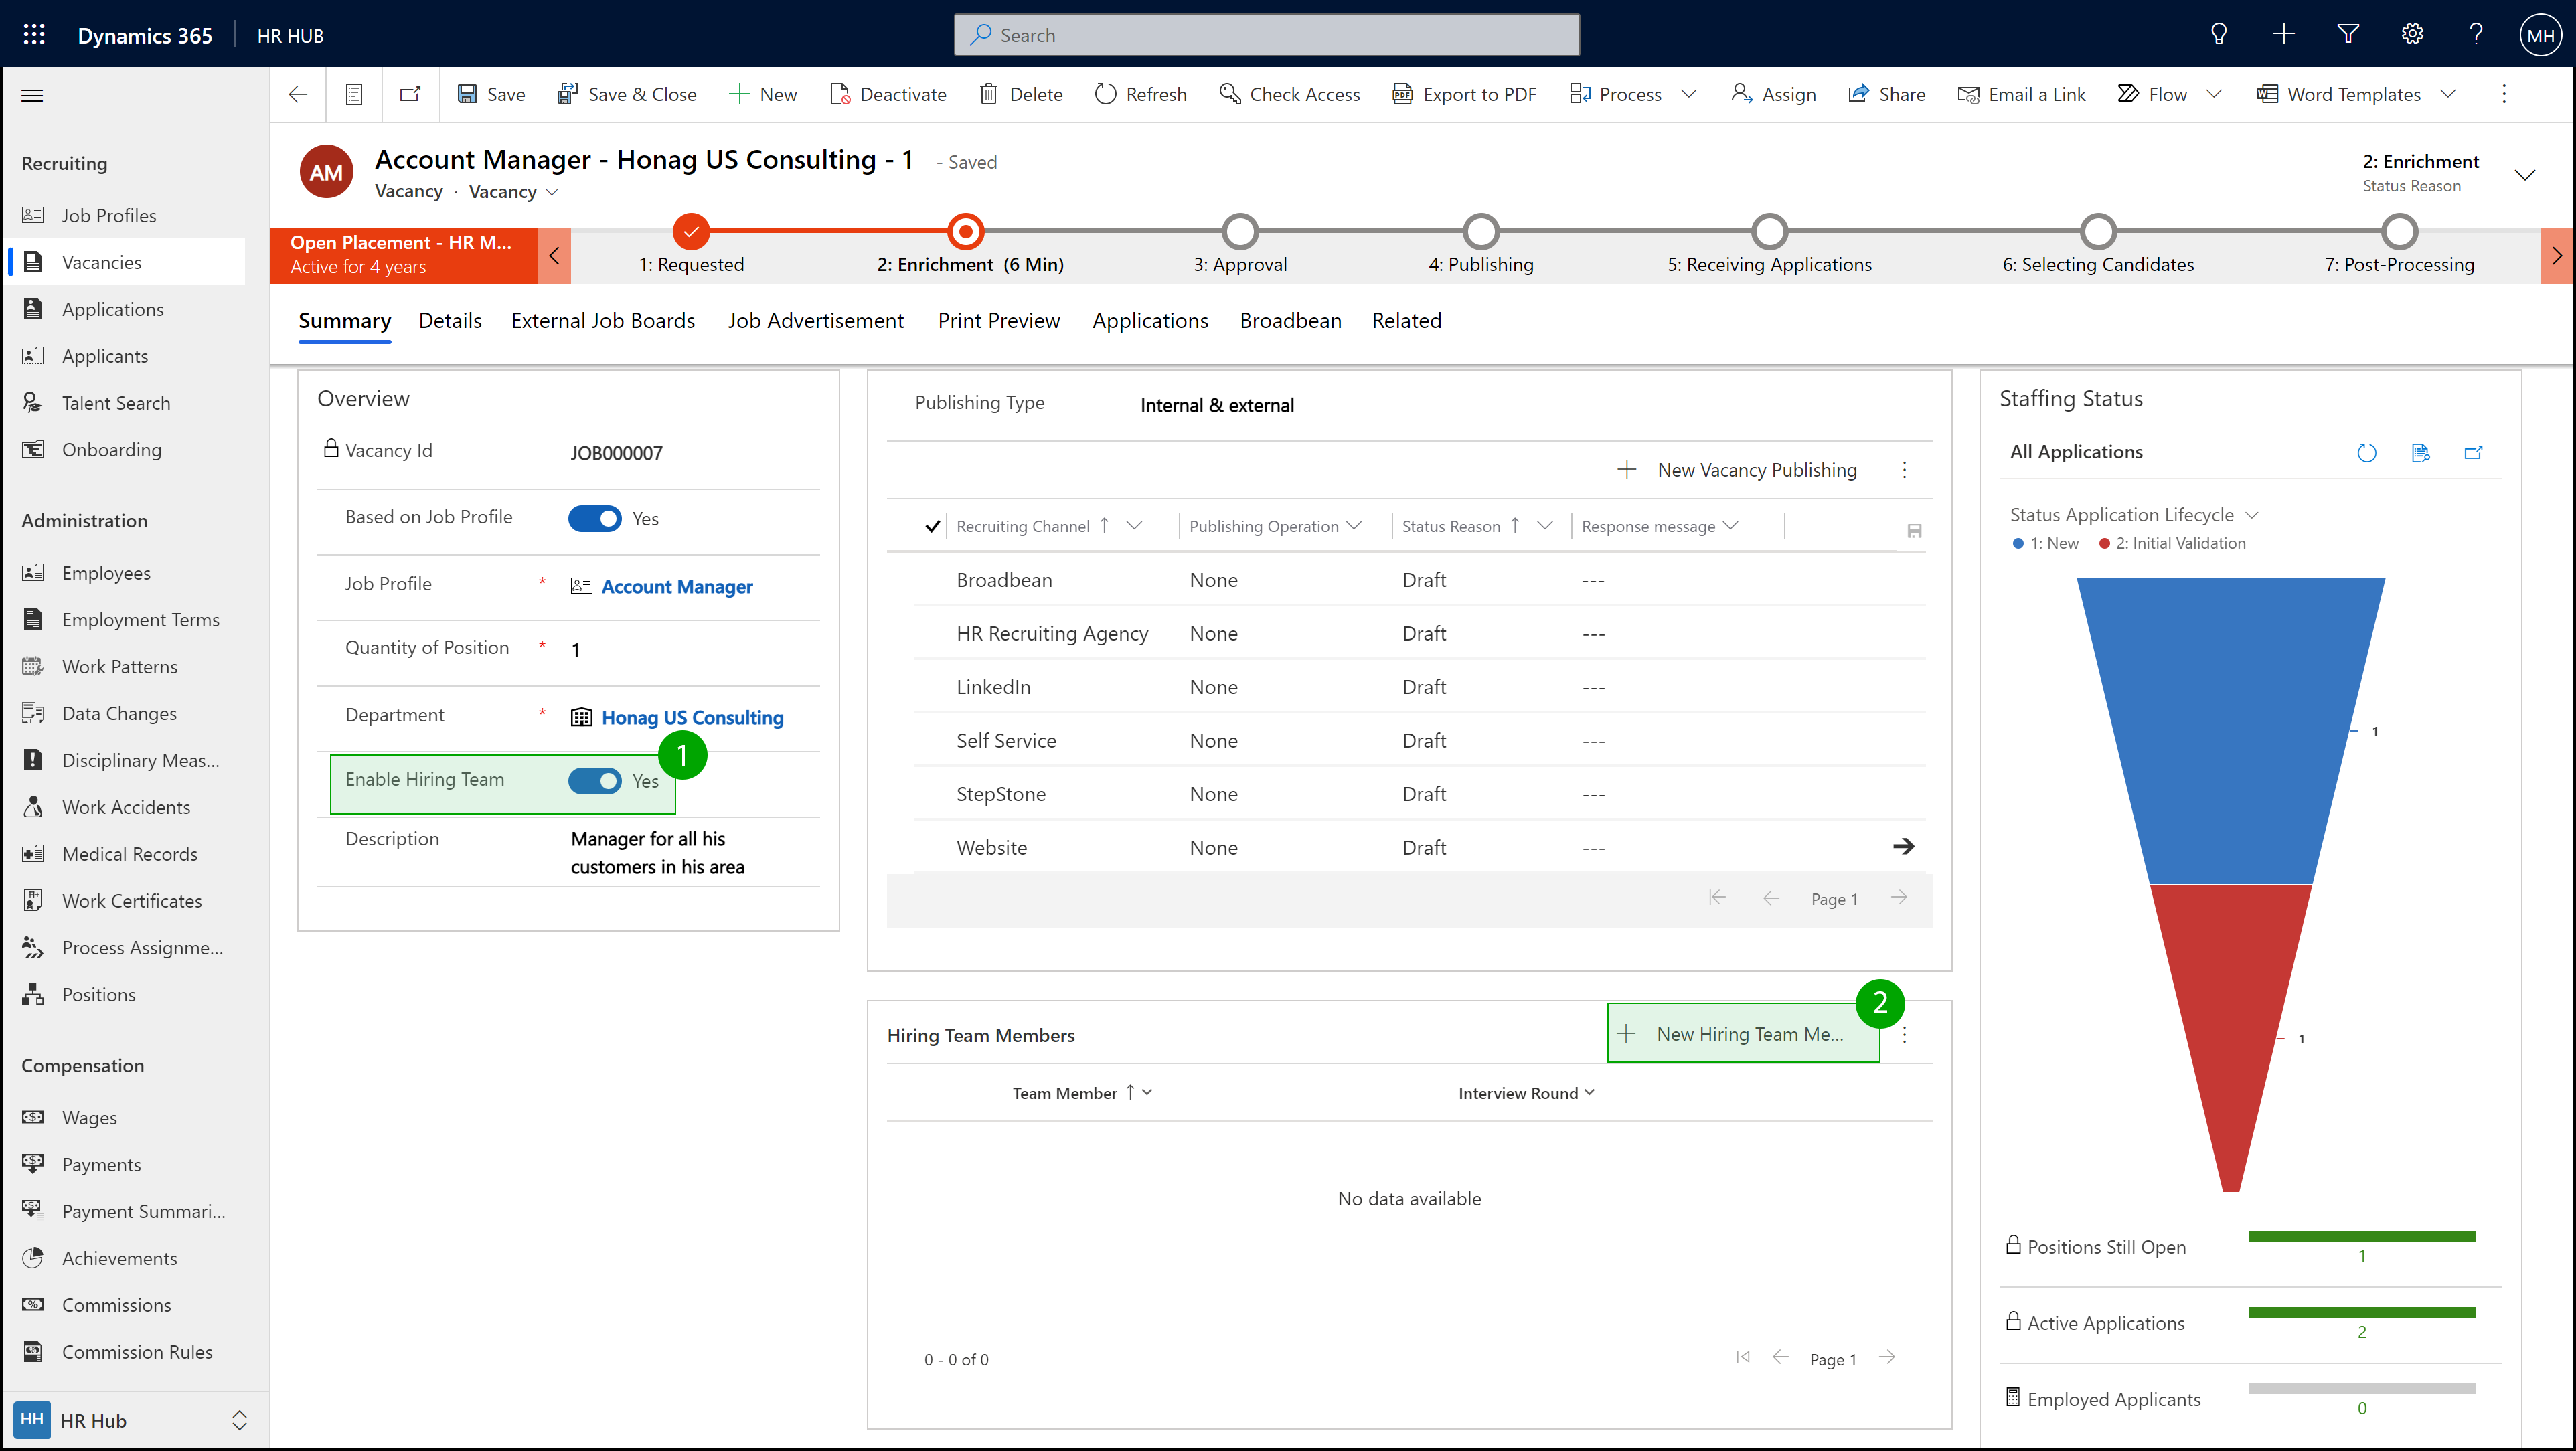2576x1451 pixels.
Task: Open the Vacancy form selector dropdown
Action: click(513, 192)
